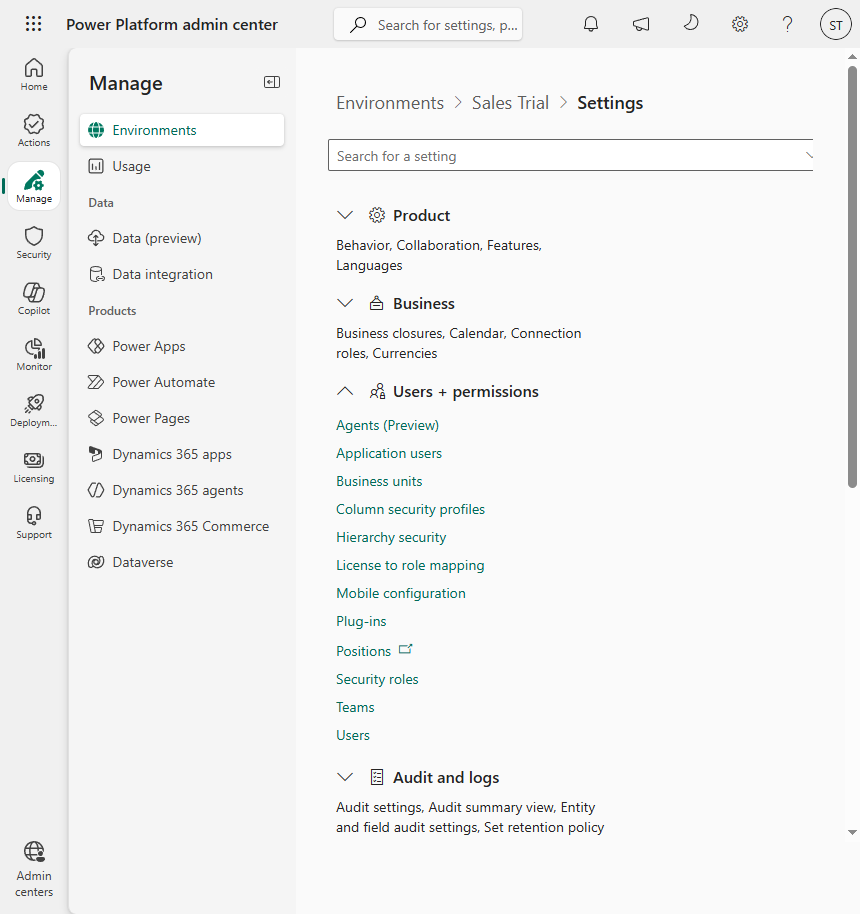
Task: Open Security roles link
Action: (x=377, y=679)
